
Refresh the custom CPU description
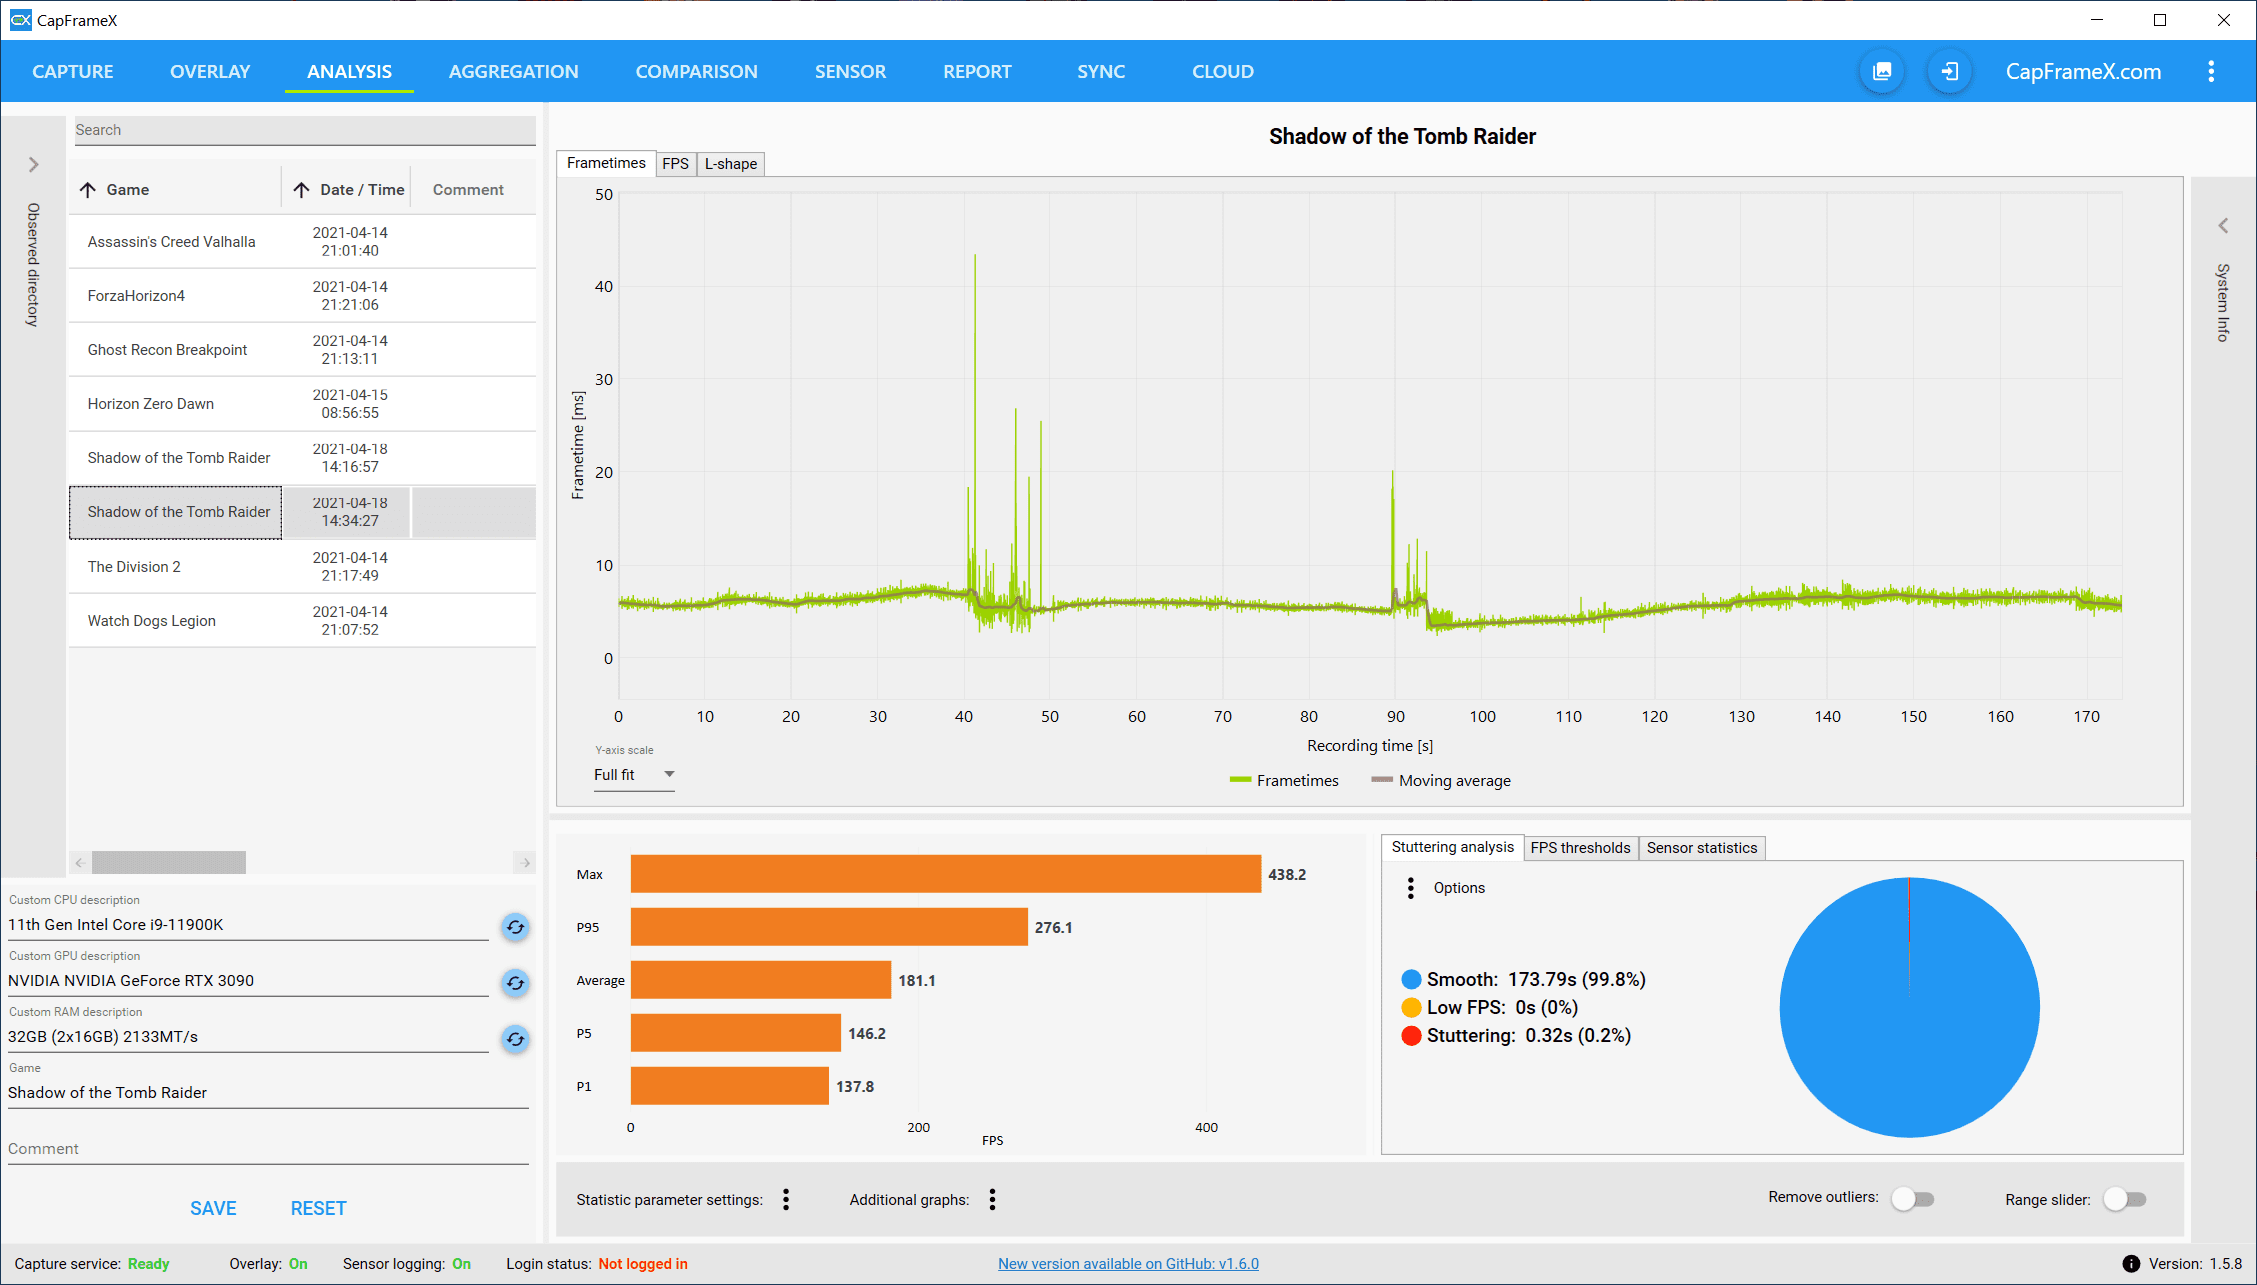coord(515,927)
